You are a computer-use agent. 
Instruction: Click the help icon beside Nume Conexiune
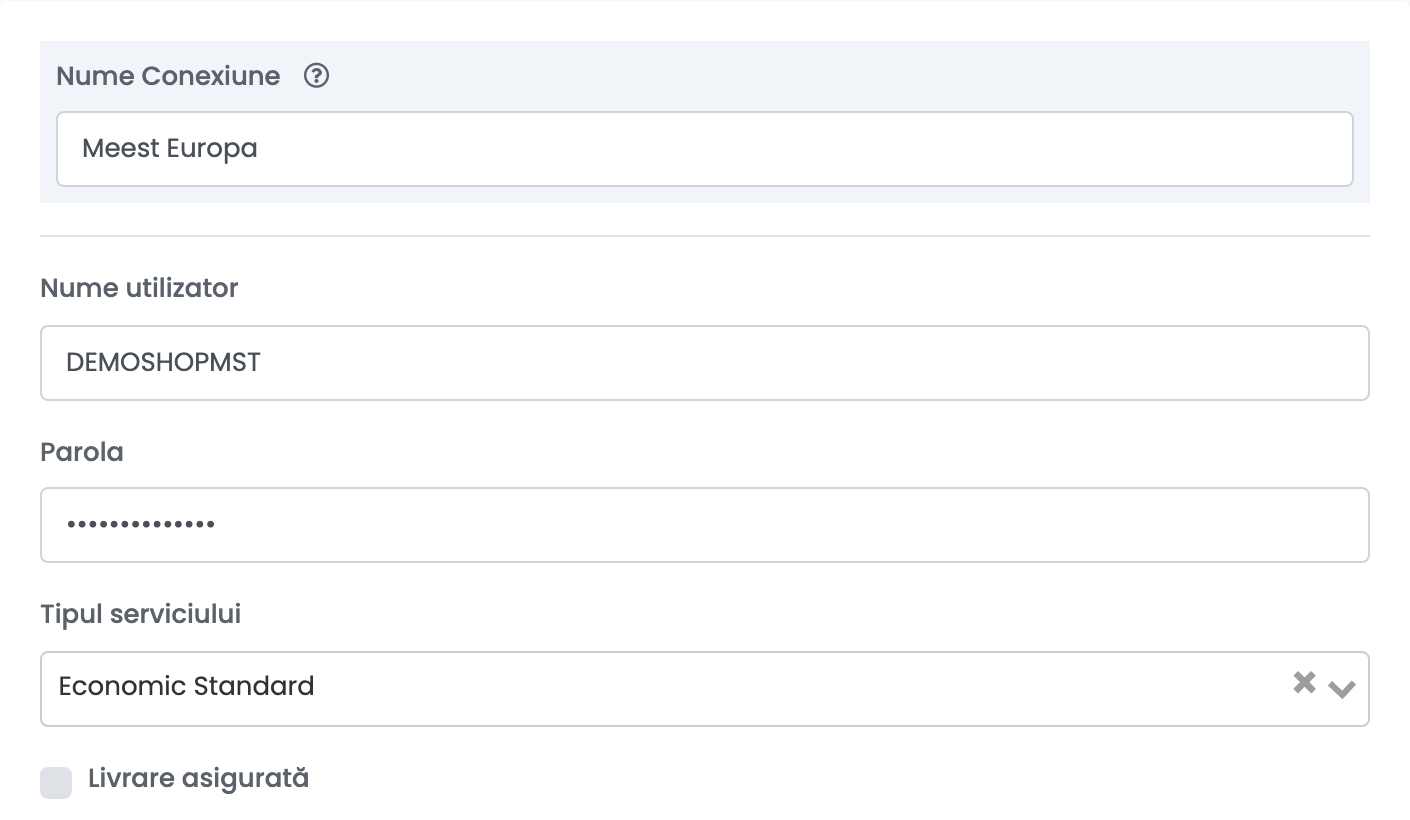317,76
